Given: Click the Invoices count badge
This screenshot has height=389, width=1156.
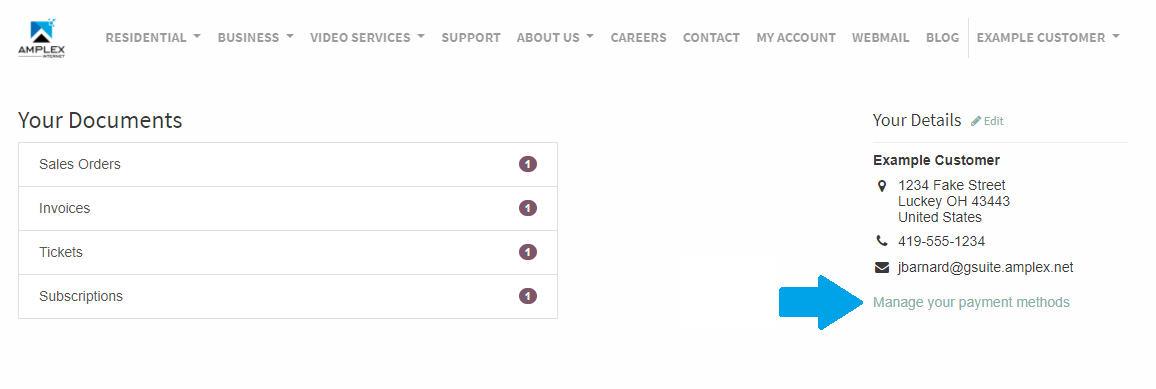Looking at the screenshot, I should (528, 208).
